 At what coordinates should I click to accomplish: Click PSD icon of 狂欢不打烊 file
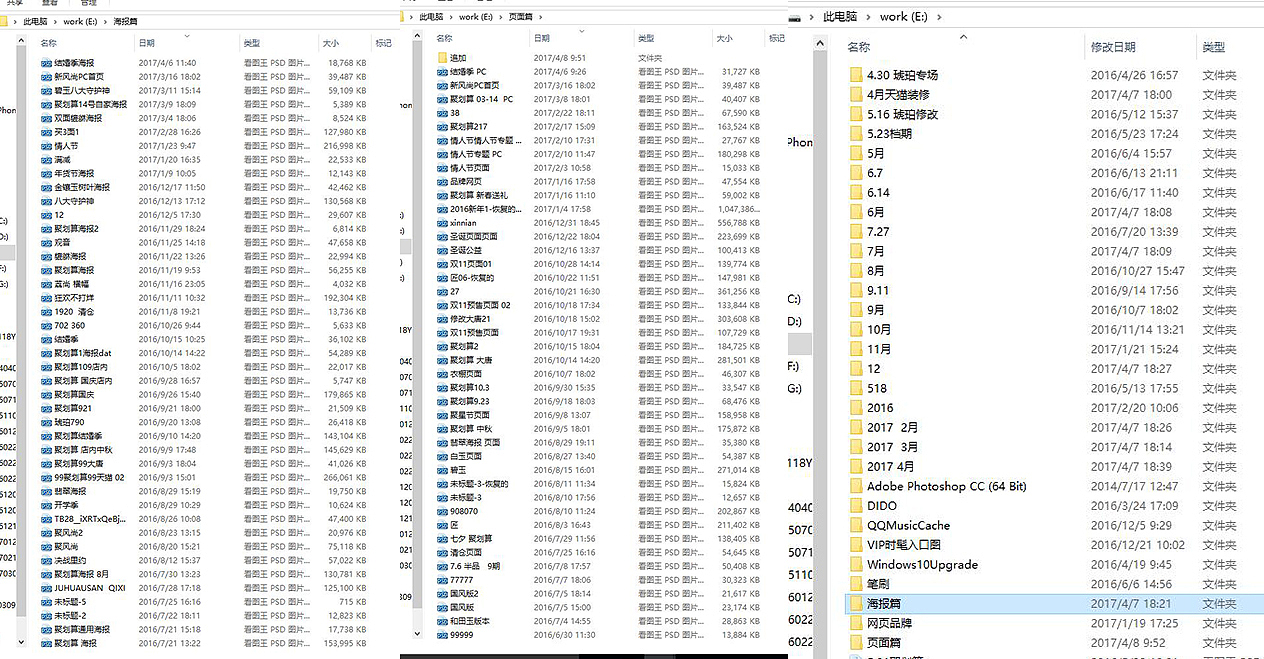46,298
